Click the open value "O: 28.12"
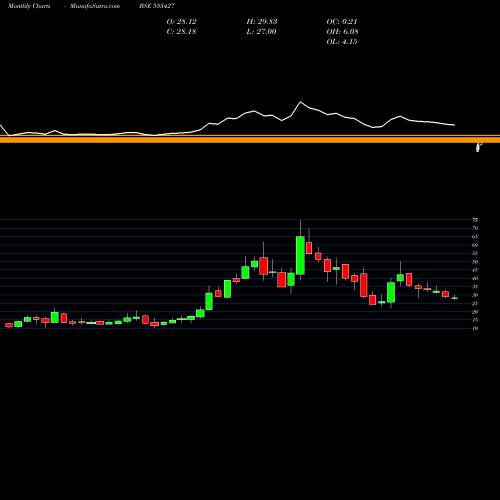The height and width of the screenshot is (500, 500). (182, 22)
